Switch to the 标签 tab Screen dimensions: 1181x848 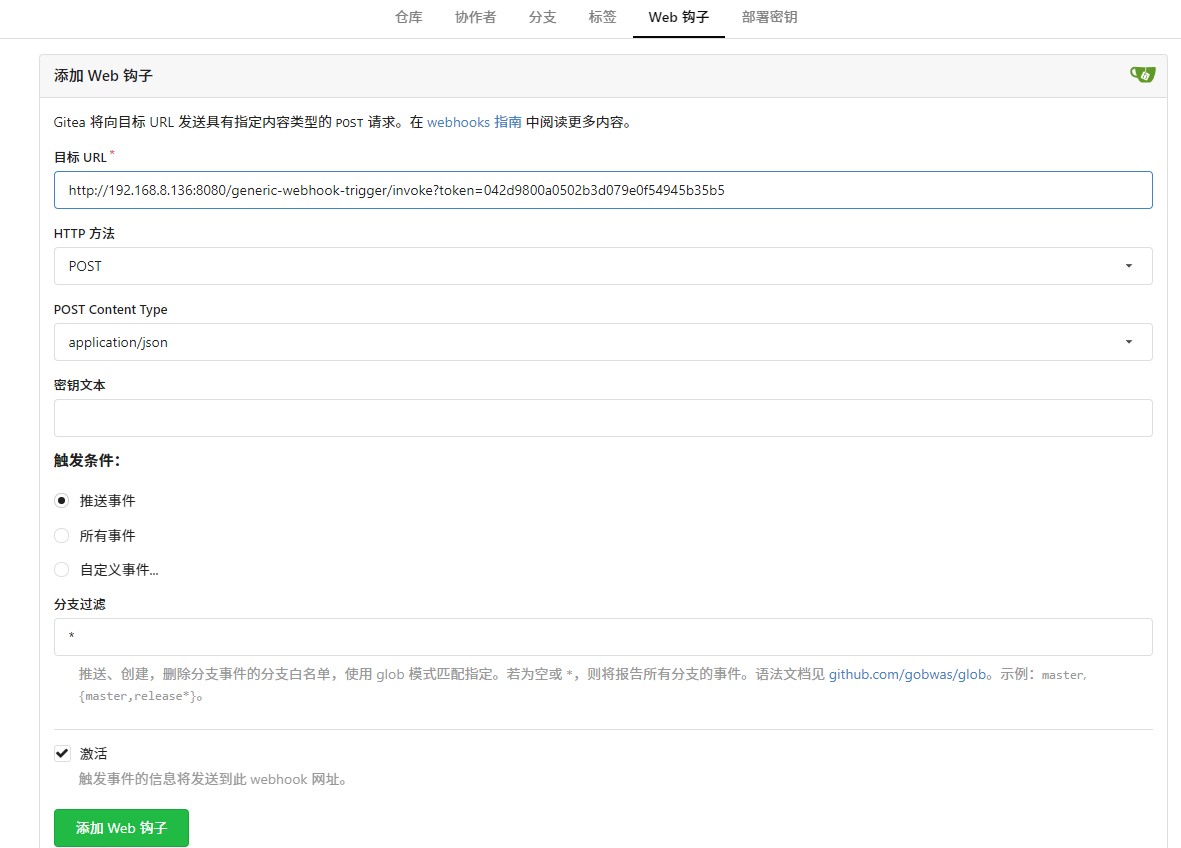[x=602, y=17]
